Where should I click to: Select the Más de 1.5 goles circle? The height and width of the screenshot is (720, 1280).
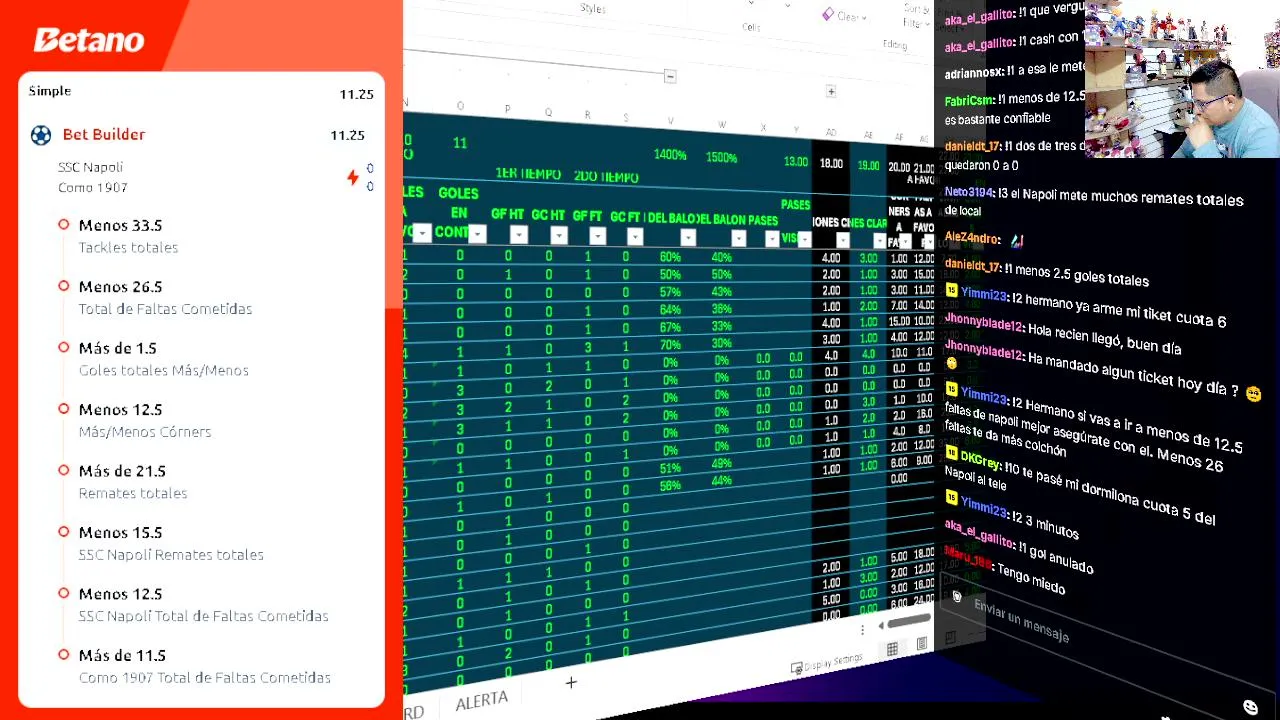click(64, 348)
